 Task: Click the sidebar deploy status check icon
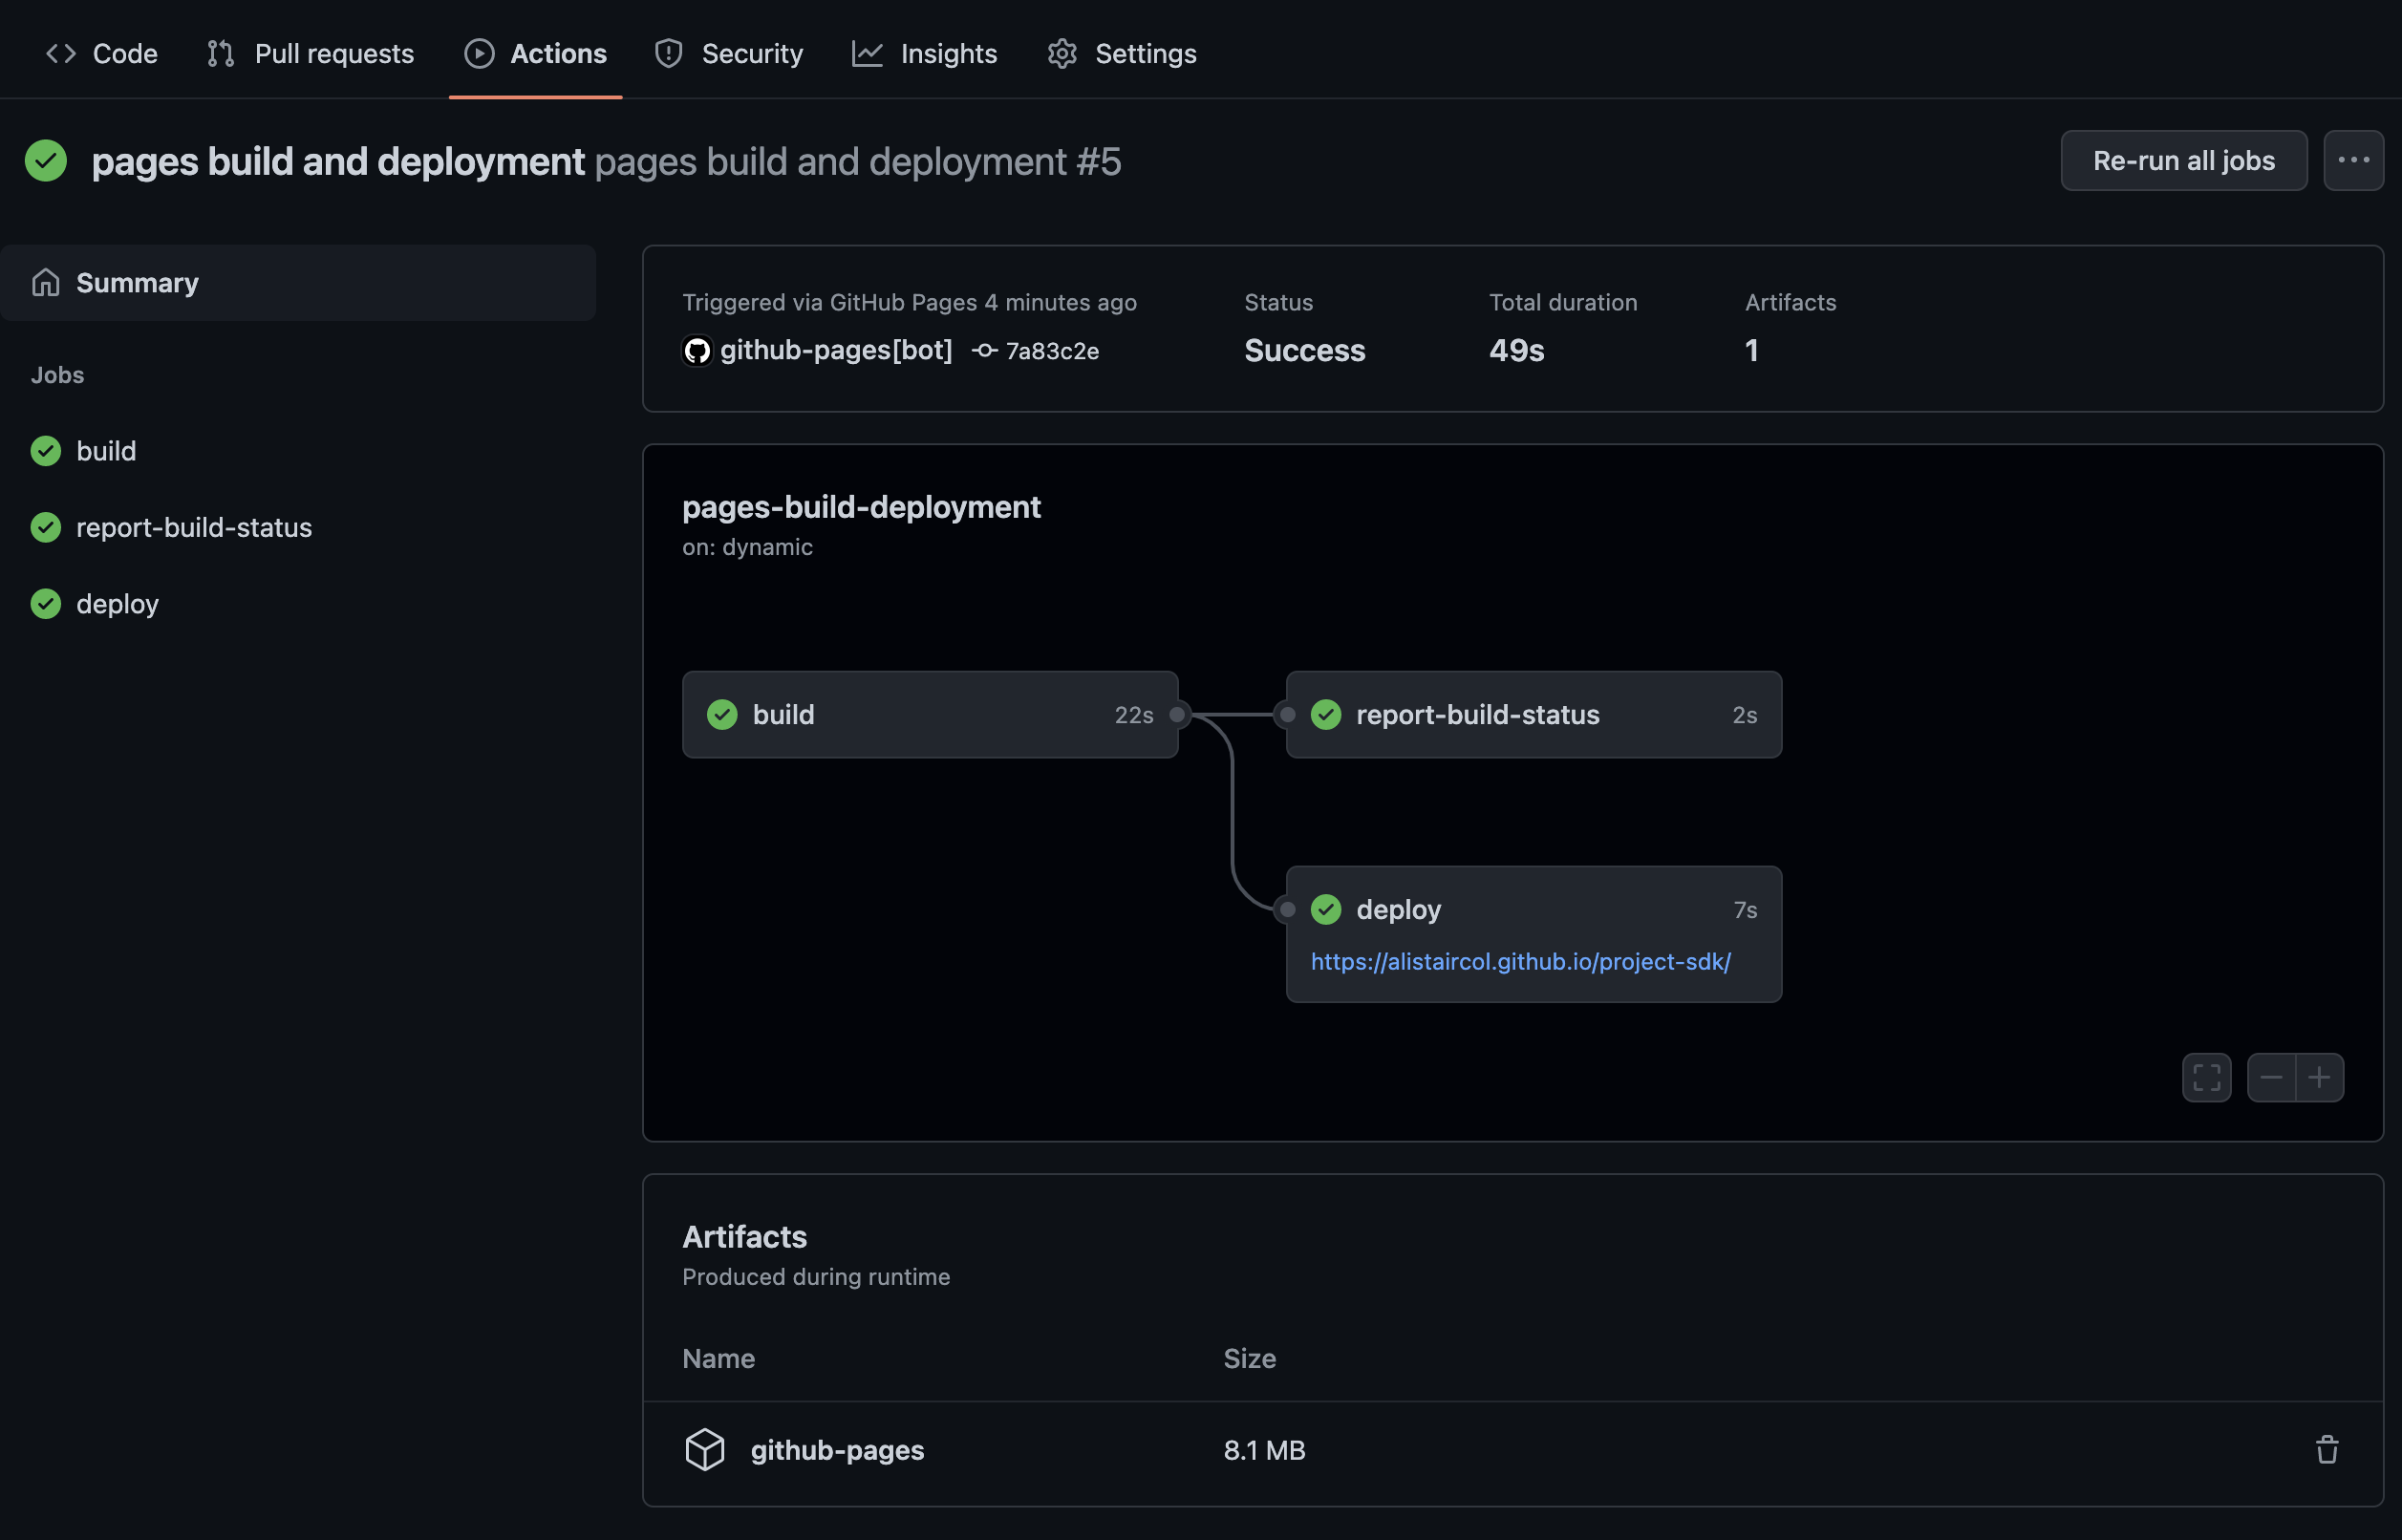click(46, 604)
